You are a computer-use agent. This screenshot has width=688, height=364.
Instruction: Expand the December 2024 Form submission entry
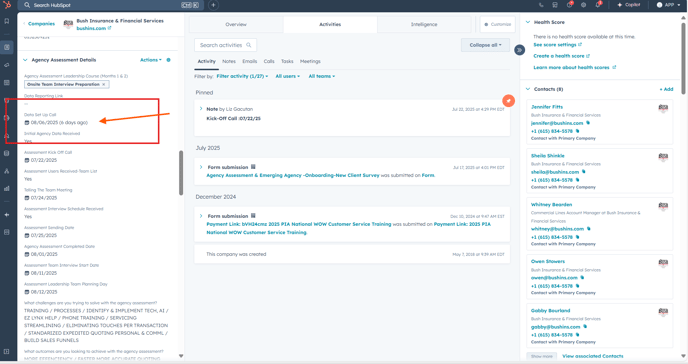(201, 216)
